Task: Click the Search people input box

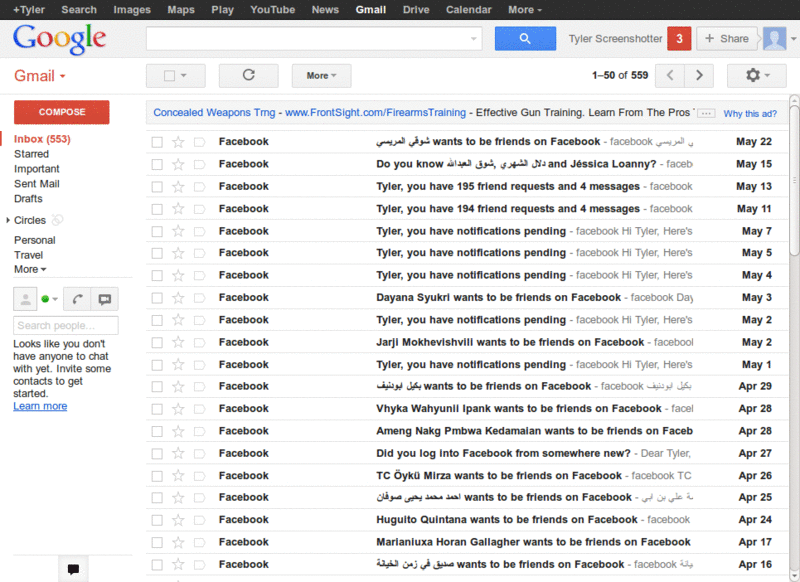Action: (x=66, y=325)
